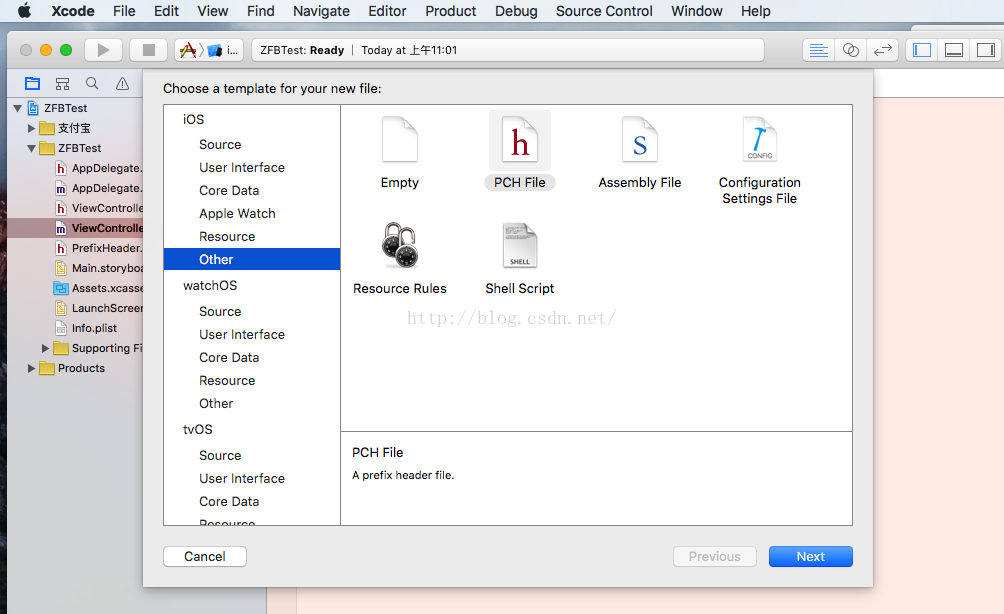Select AppDelegate implementation file
Image resolution: width=1004 pixels, height=614 pixels.
click(99, 188)
